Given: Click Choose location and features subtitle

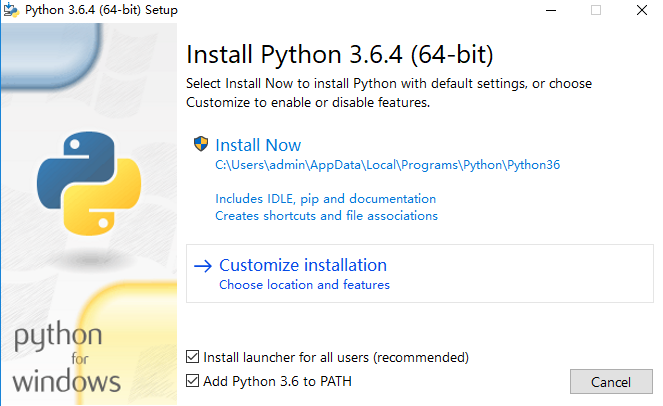Looking at the screenshot, I should (304, 285).
